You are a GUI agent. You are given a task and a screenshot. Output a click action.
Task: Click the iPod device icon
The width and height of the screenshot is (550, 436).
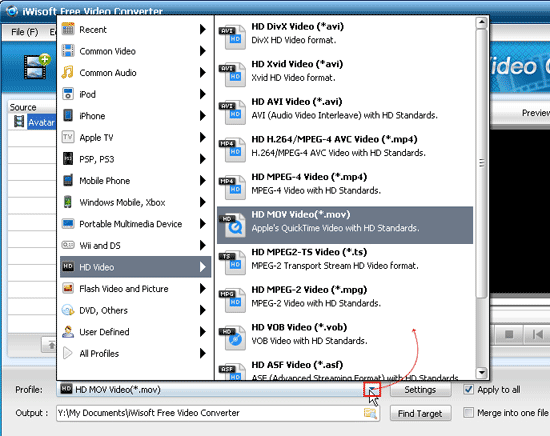68,94
